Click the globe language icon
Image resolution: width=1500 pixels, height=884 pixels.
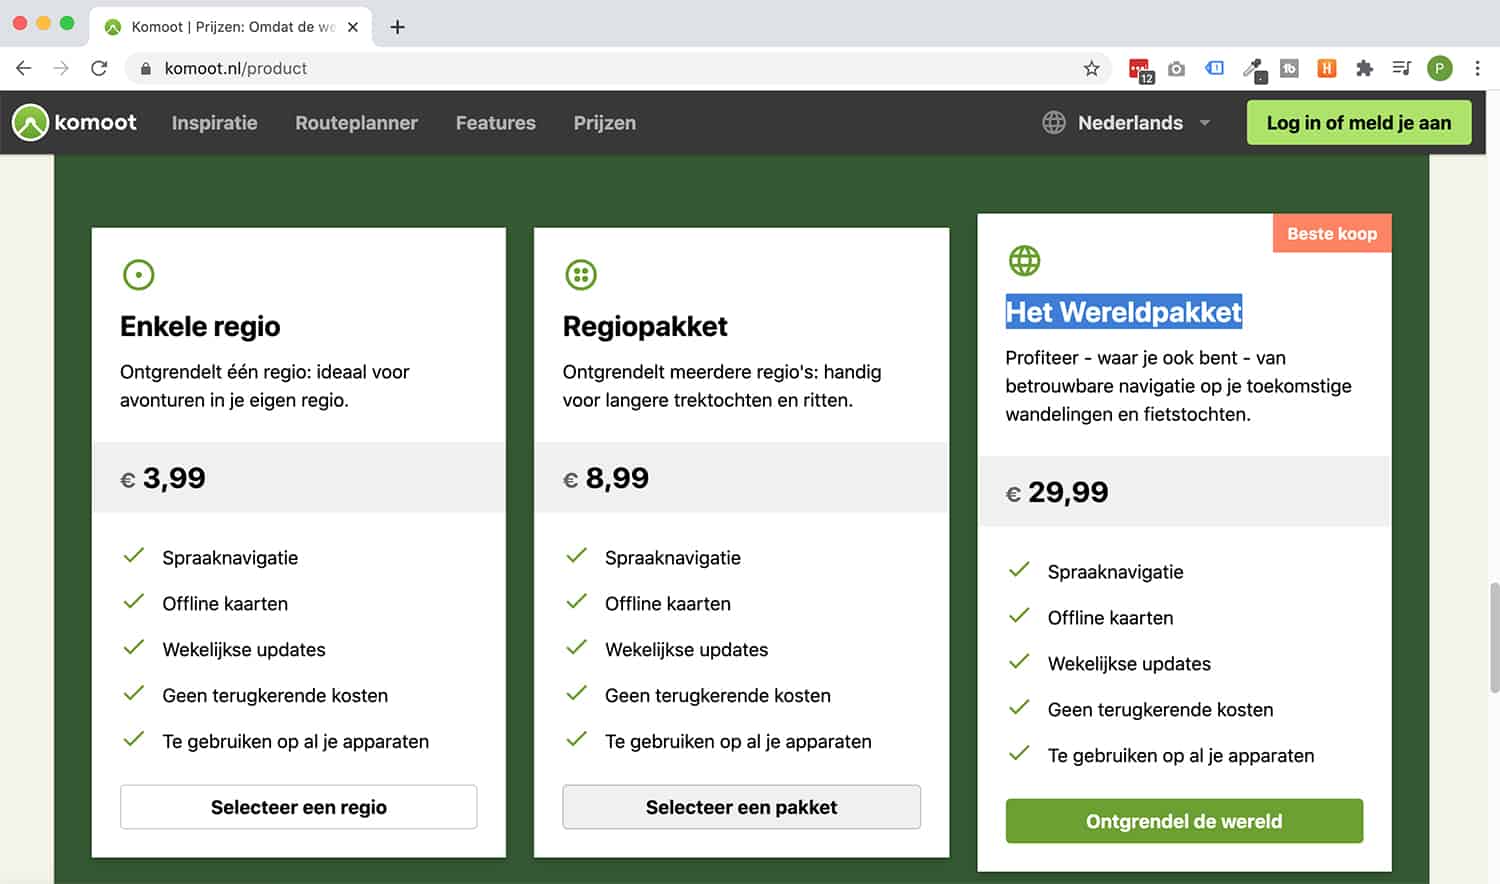click(1054, 123)
